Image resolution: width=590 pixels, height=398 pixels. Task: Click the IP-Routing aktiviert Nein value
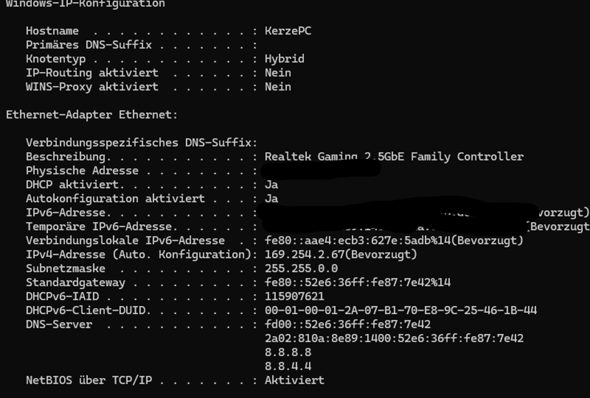click(x=278, y=73)
